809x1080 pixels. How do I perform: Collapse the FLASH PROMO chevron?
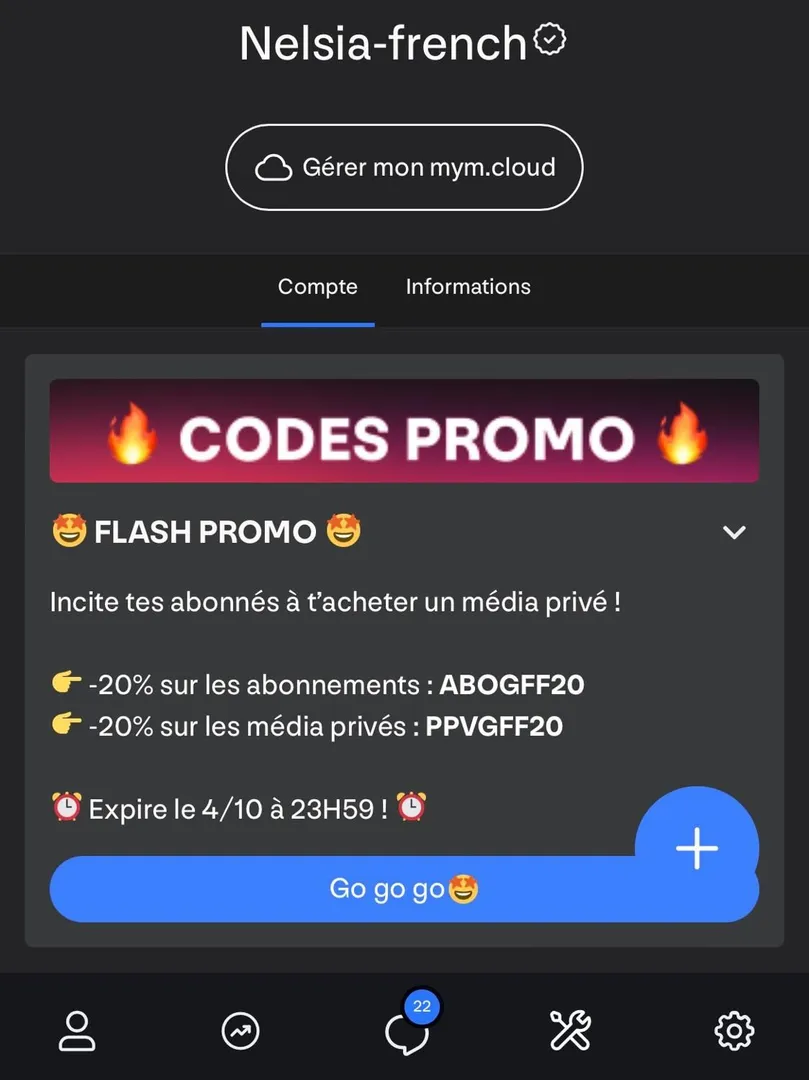(x=734, y=532)
